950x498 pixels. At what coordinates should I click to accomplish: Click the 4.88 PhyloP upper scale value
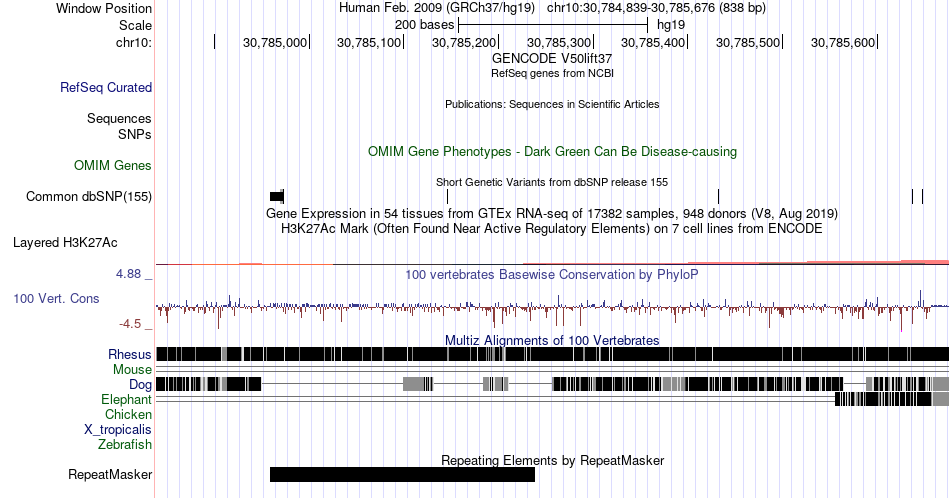(128, 274)
